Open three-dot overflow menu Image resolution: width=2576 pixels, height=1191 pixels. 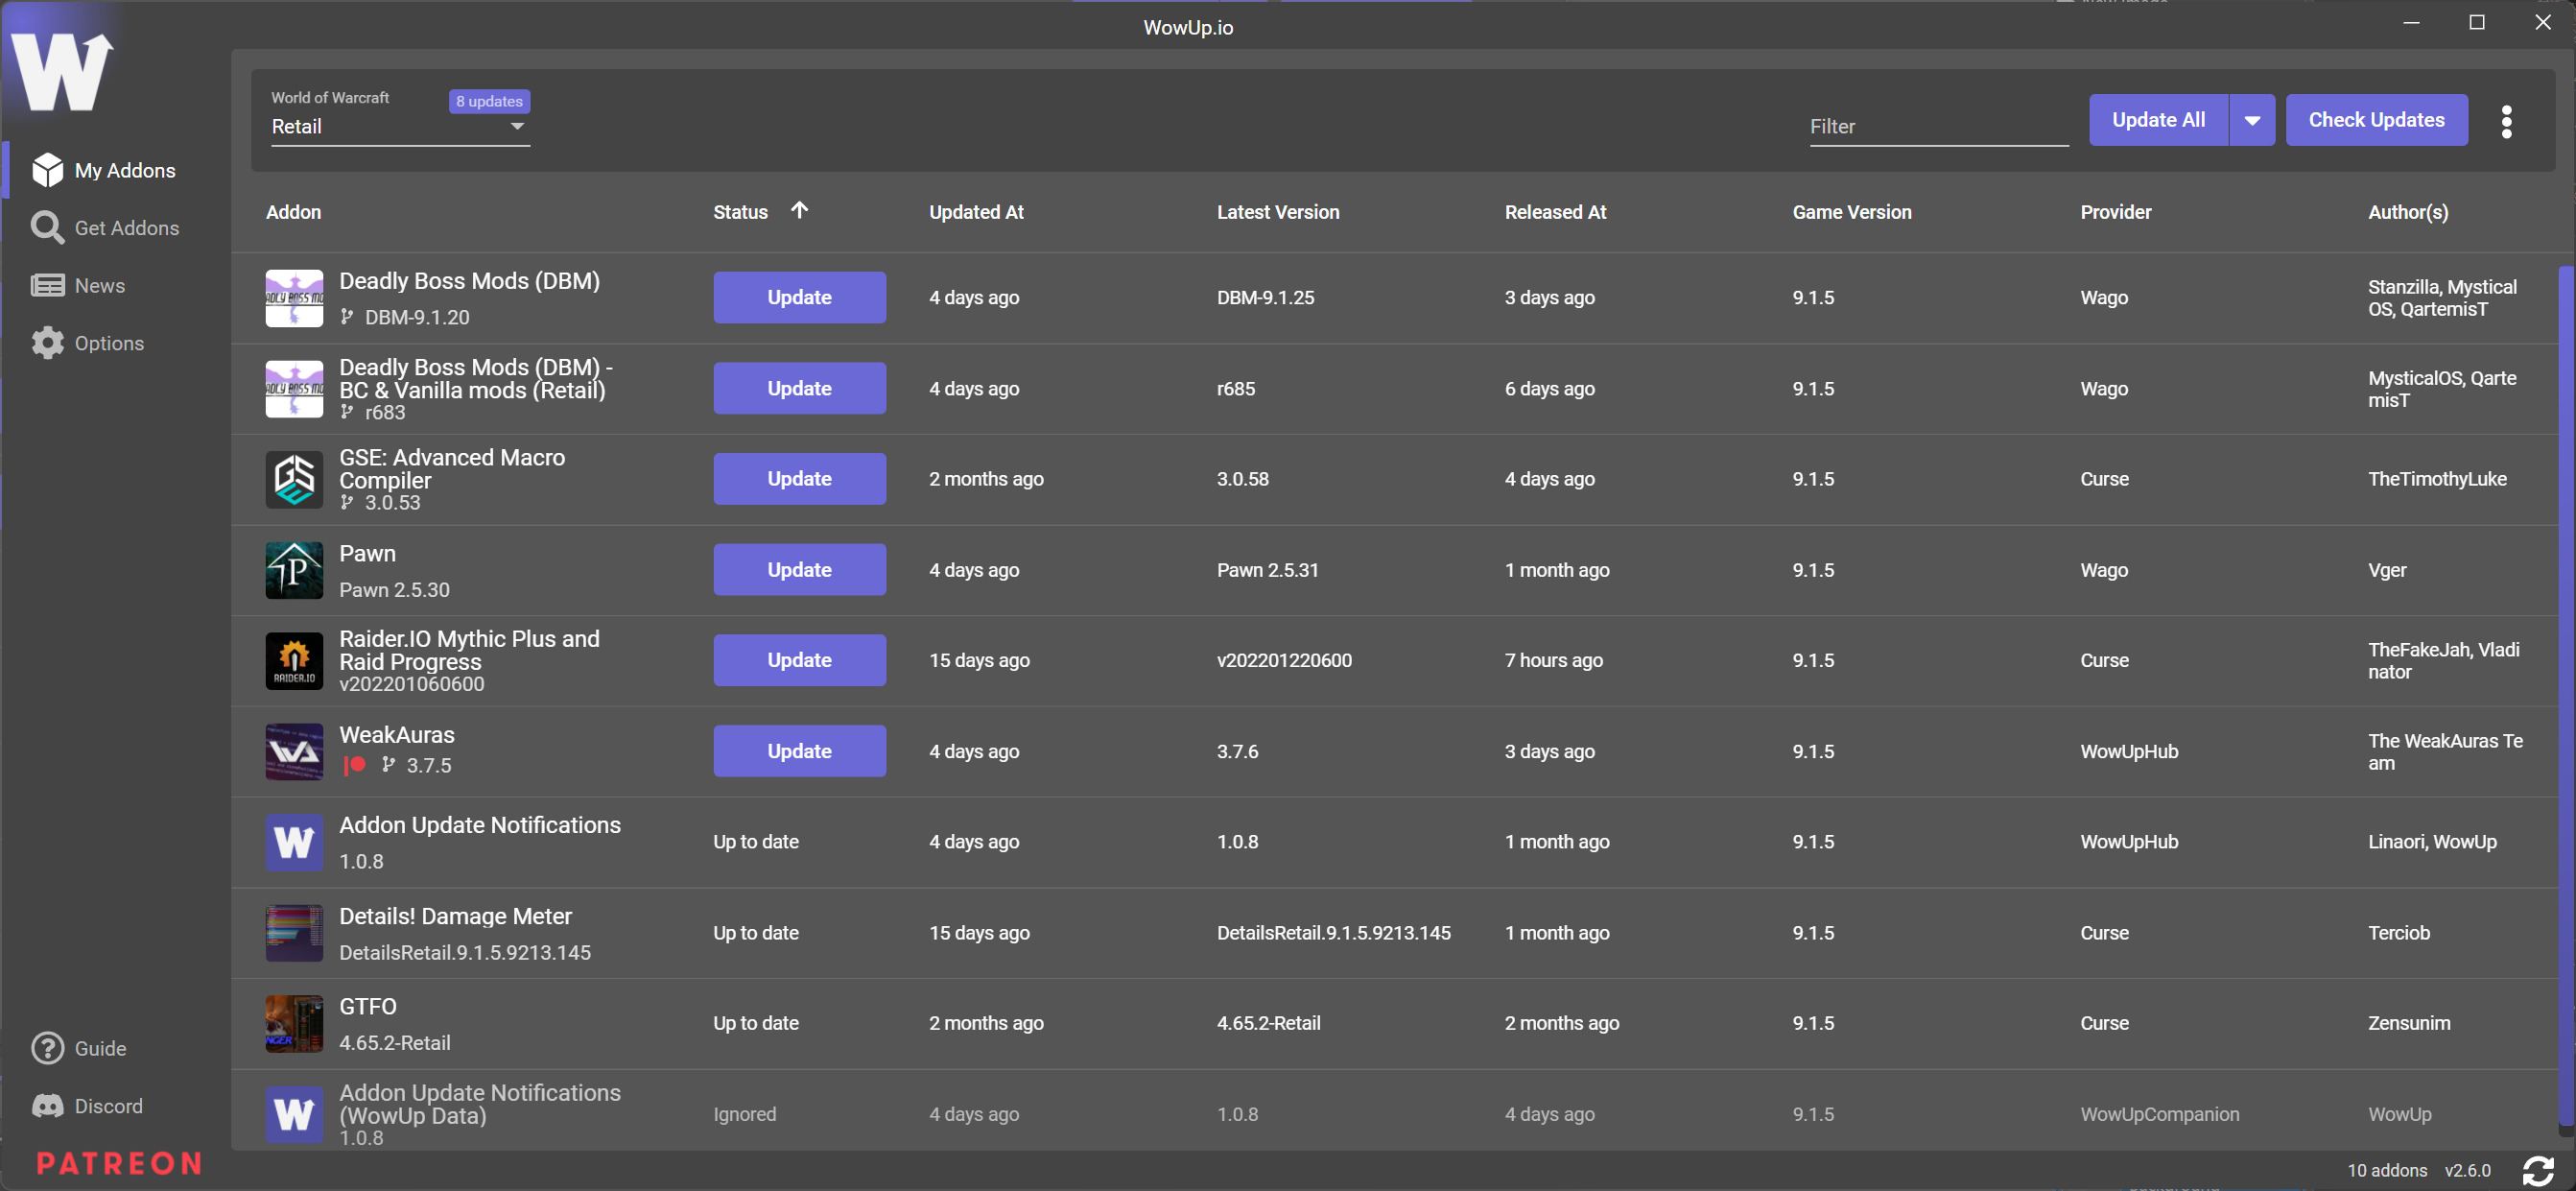tap(2509, 118)
